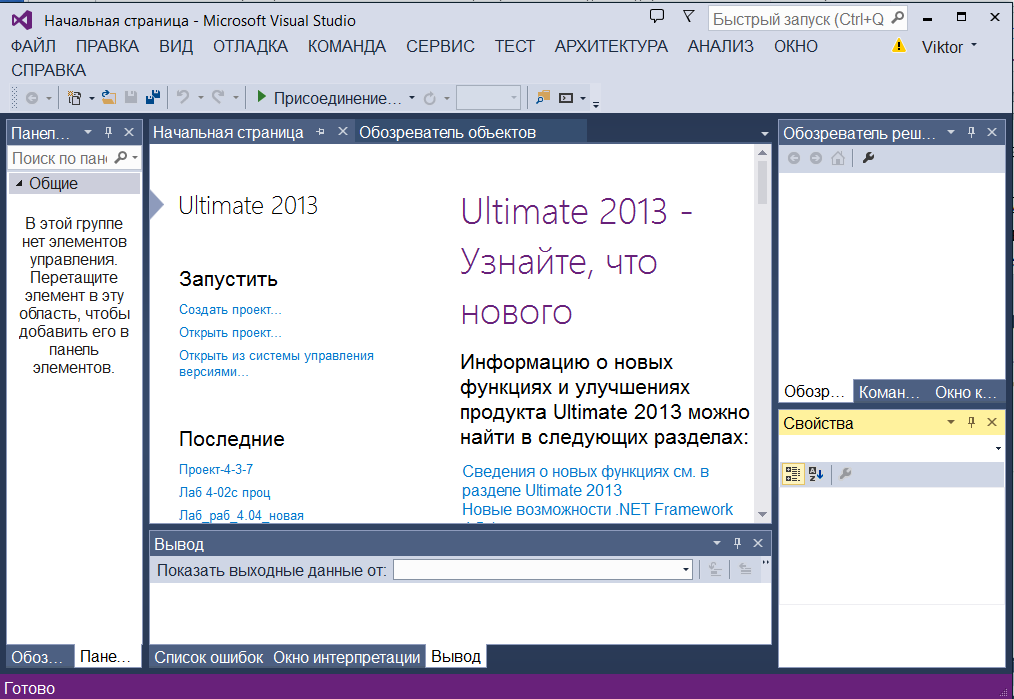Click the Command window toolbar icon

coord(566,98)
